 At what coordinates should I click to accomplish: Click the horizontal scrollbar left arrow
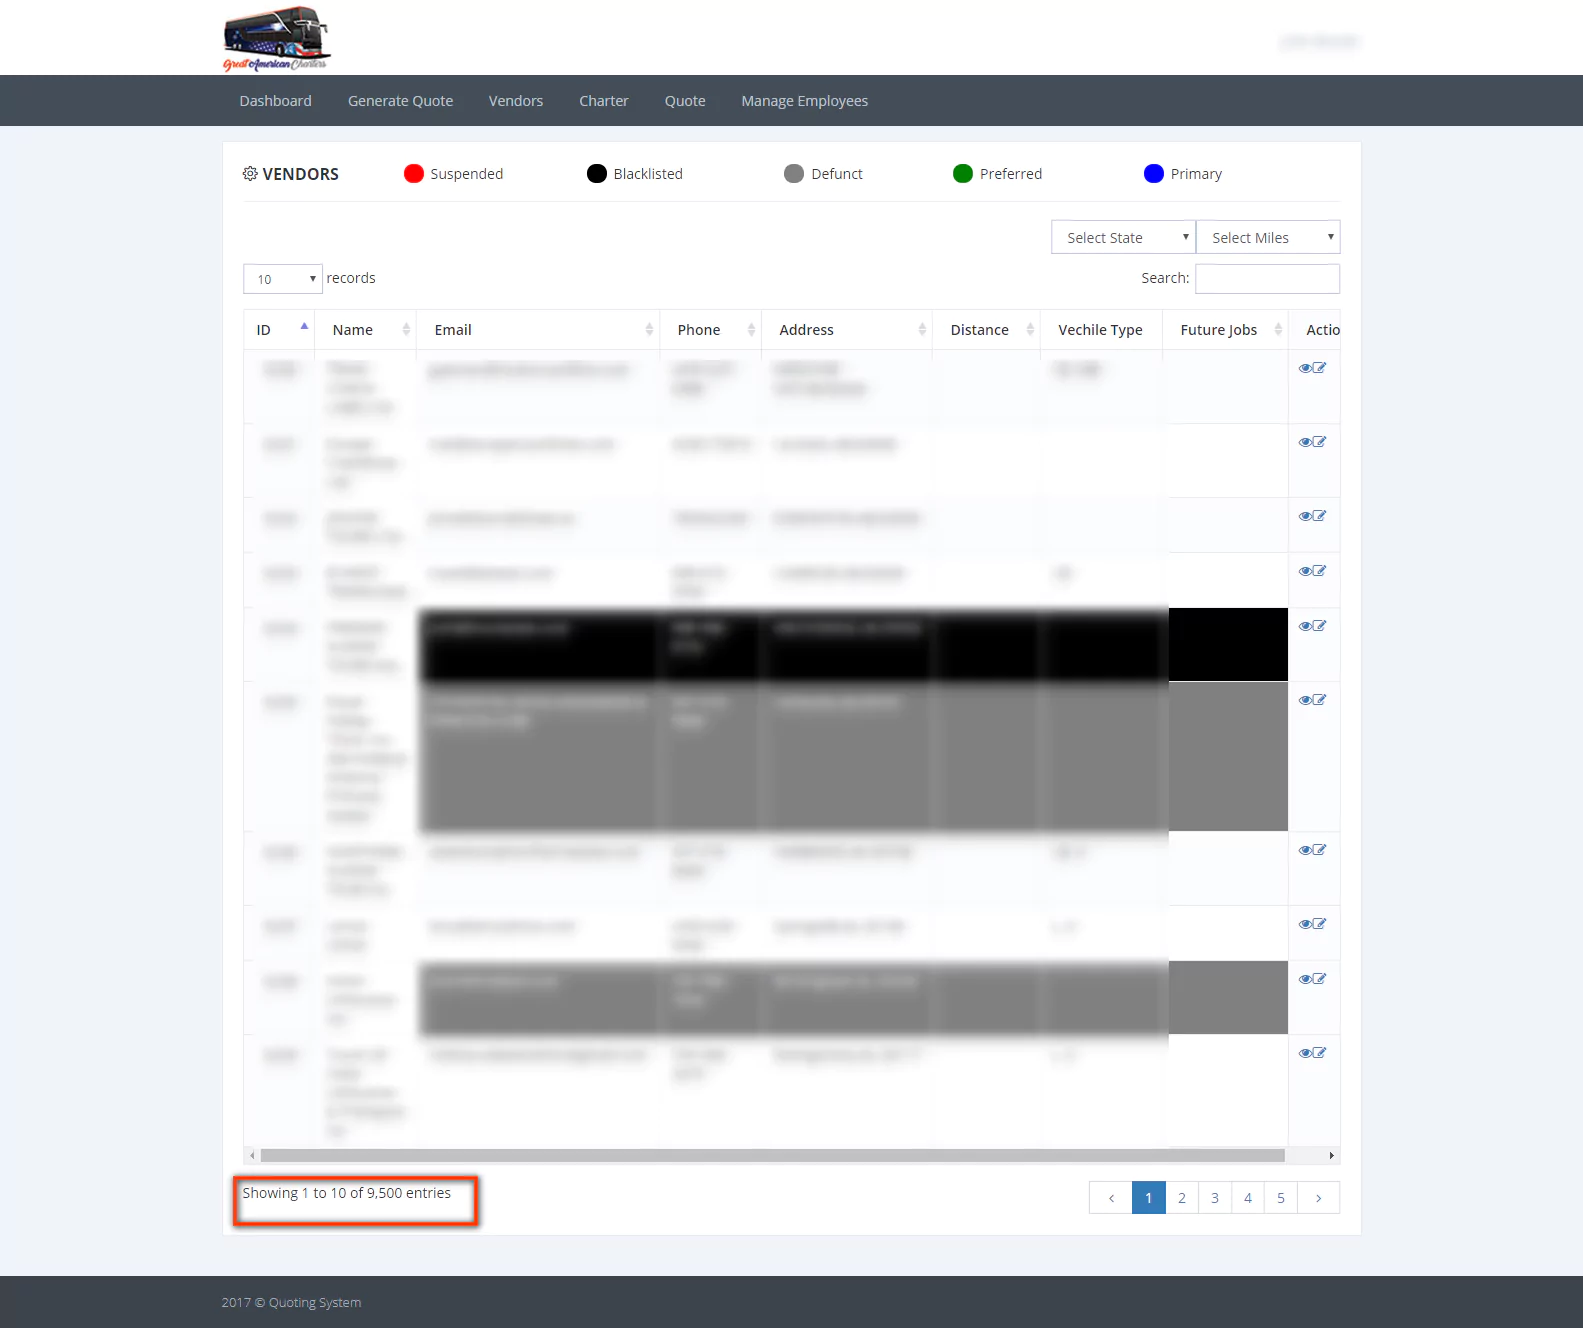252,1155
